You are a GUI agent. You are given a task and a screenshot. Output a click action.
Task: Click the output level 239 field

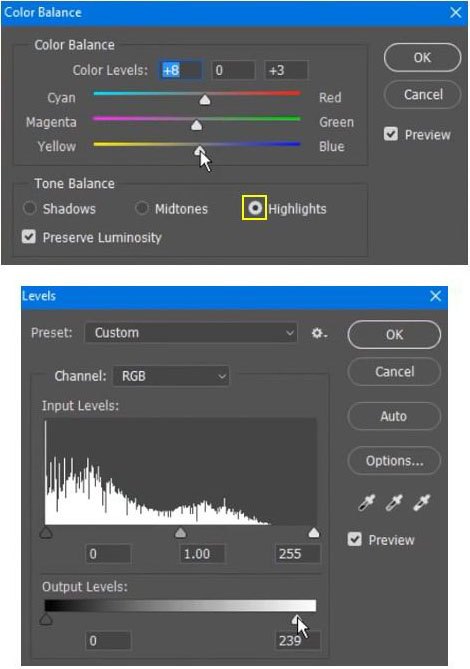[x=298, y=640]
